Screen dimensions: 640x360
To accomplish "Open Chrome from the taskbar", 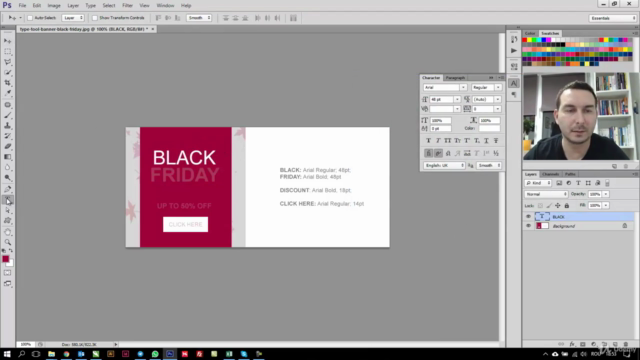I will pyautogui.click(x=66, y=354).
